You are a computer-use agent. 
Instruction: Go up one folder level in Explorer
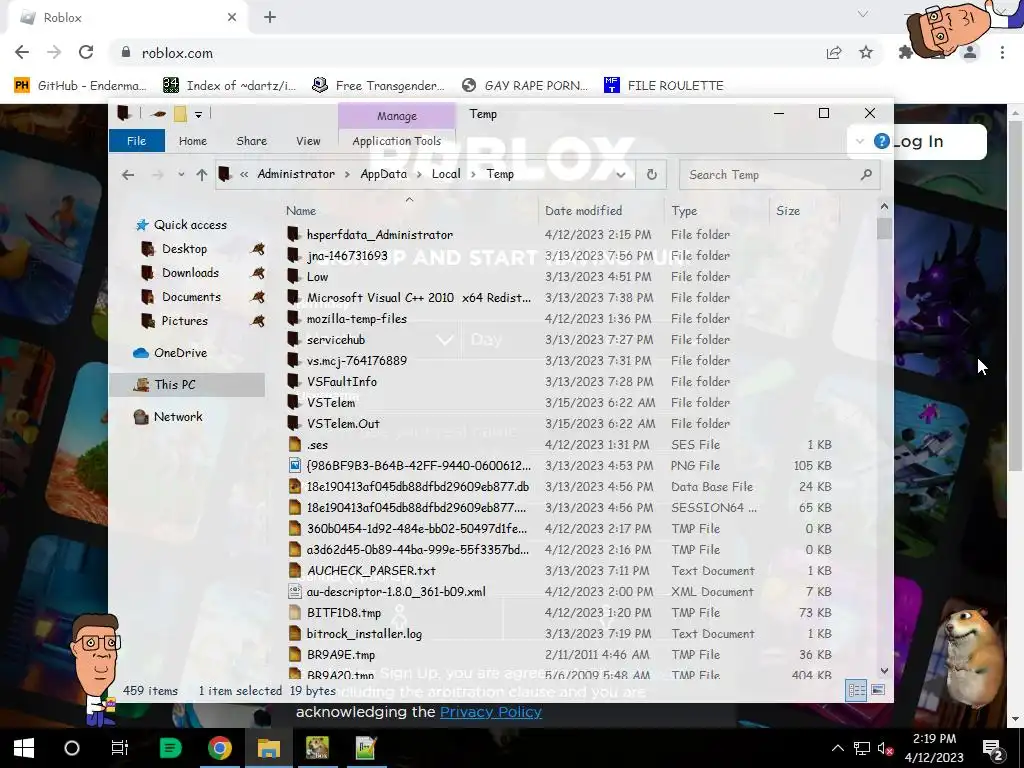click(x=202, y=174)
